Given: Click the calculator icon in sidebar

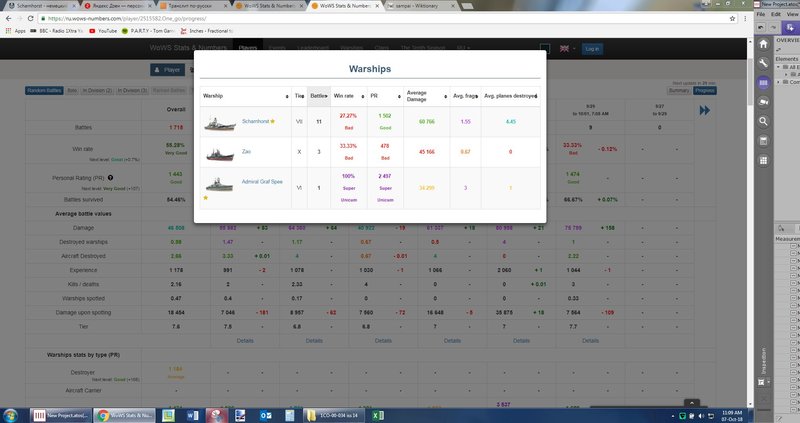Looking at the screenshot, I should pyautogui.click(x=763, y=140).
